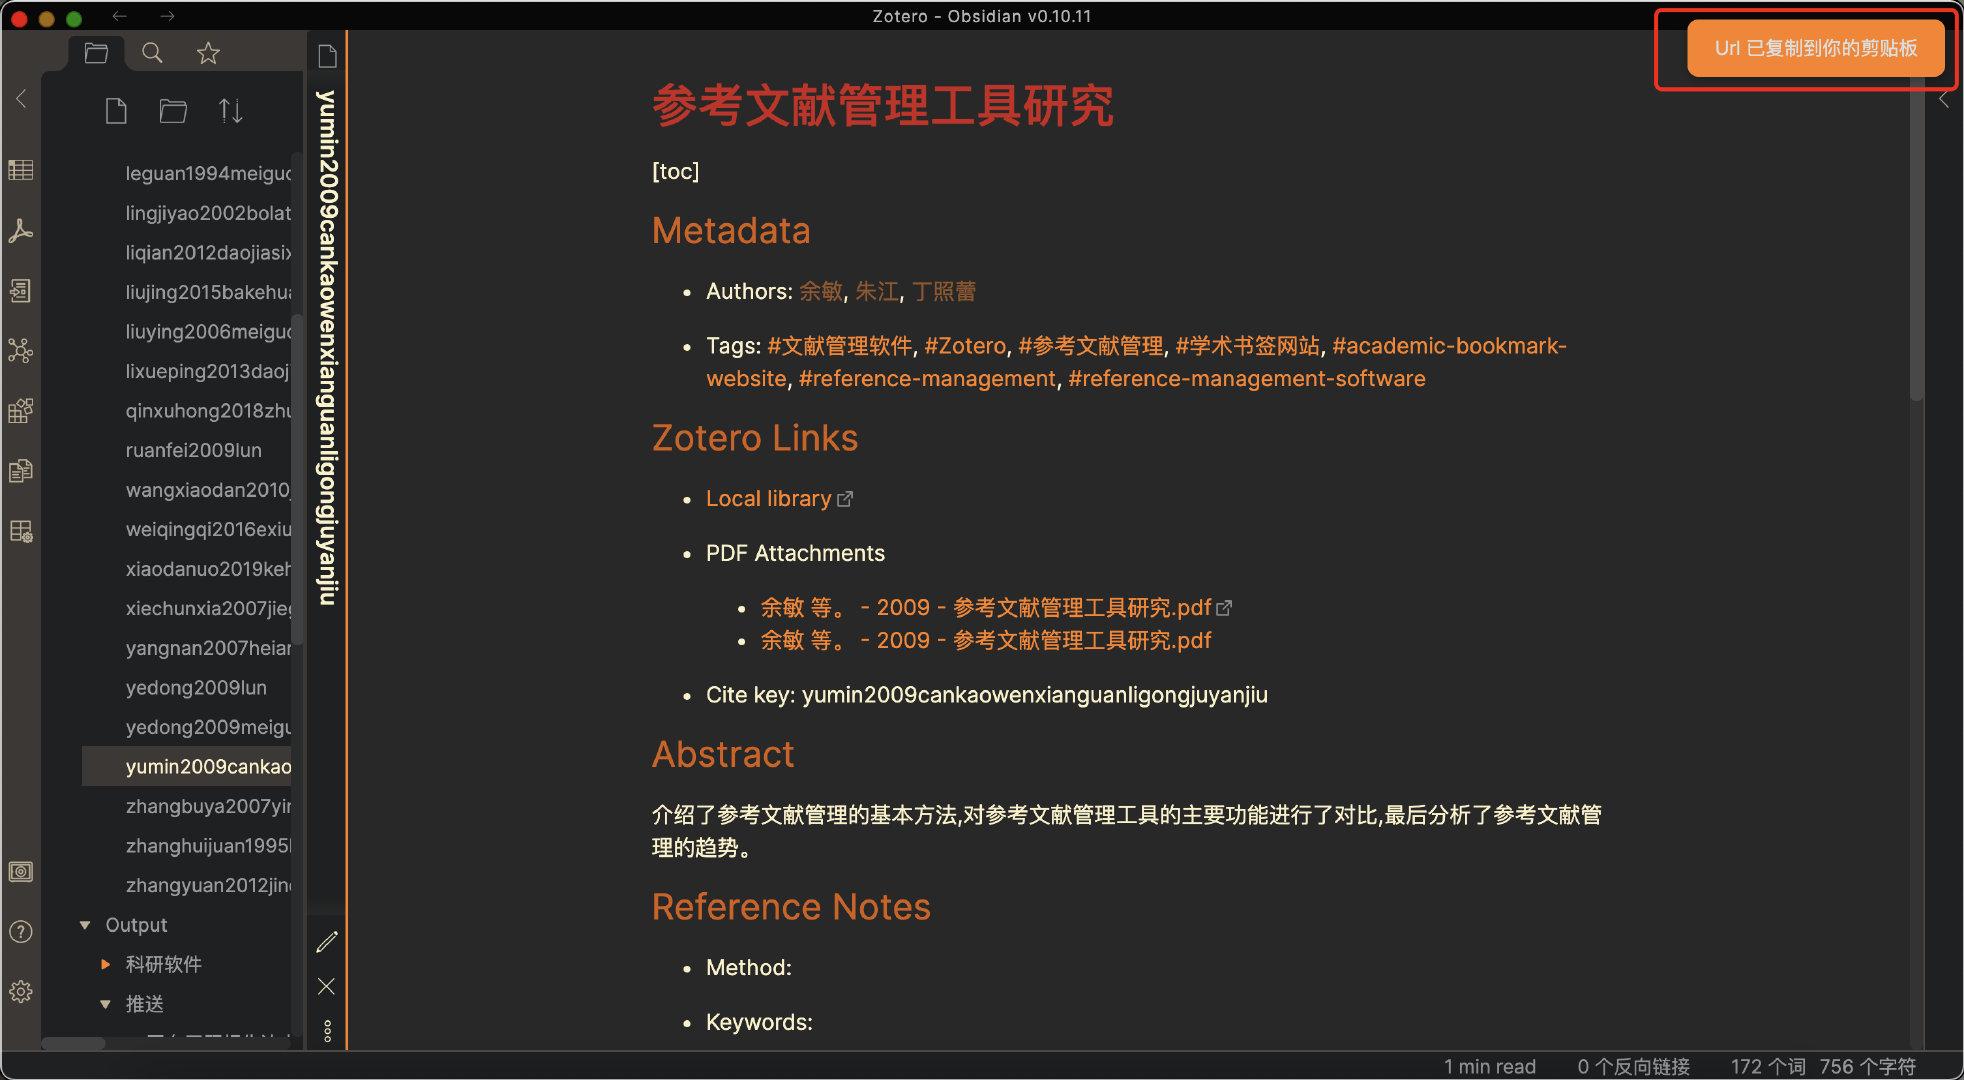
Task: Click the #reference-management-software tag
Action: tap(1247, 379)
